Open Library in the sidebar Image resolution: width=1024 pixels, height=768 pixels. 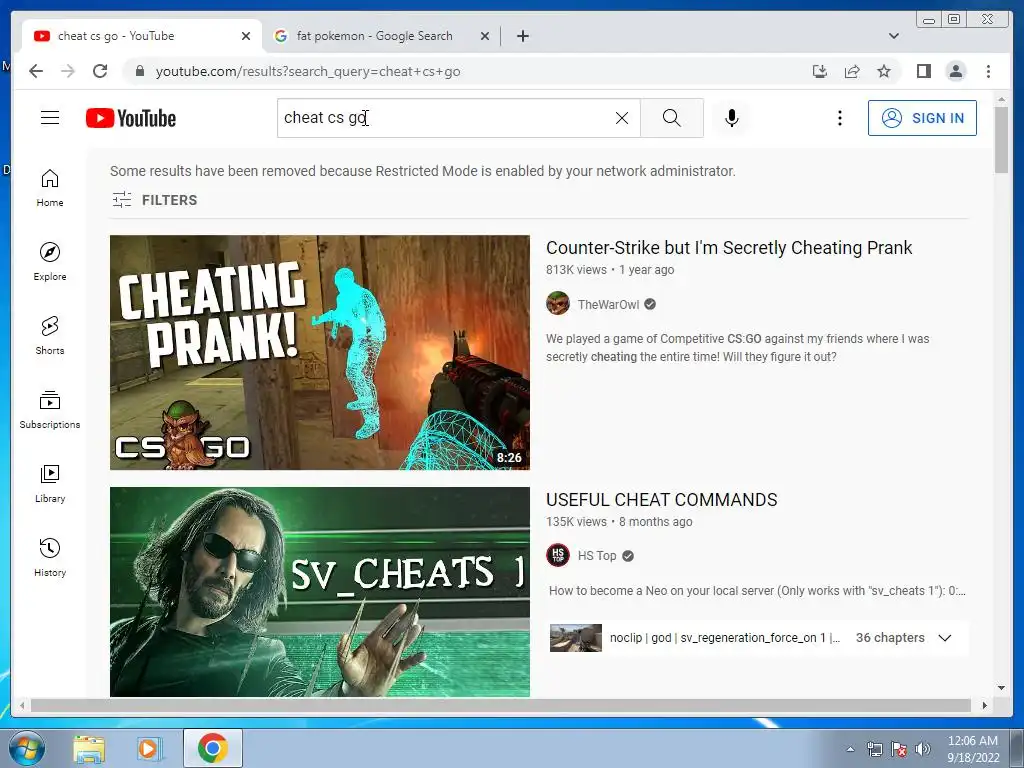pos(50,483)
